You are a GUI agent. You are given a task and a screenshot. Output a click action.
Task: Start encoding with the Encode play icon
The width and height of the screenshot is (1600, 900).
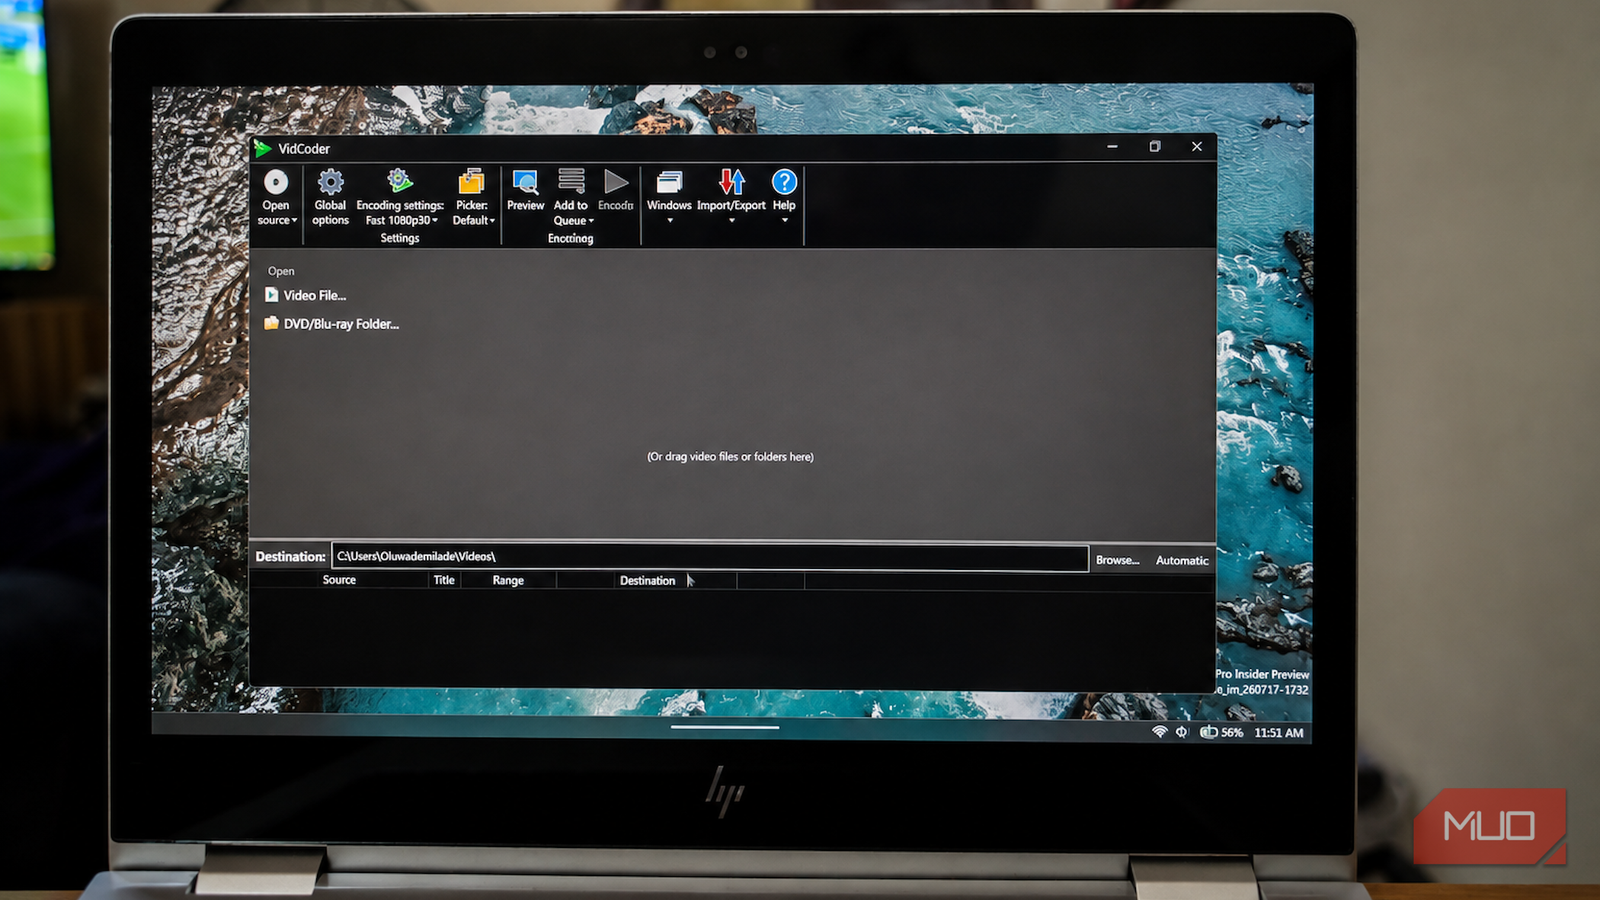pos(616,182)
